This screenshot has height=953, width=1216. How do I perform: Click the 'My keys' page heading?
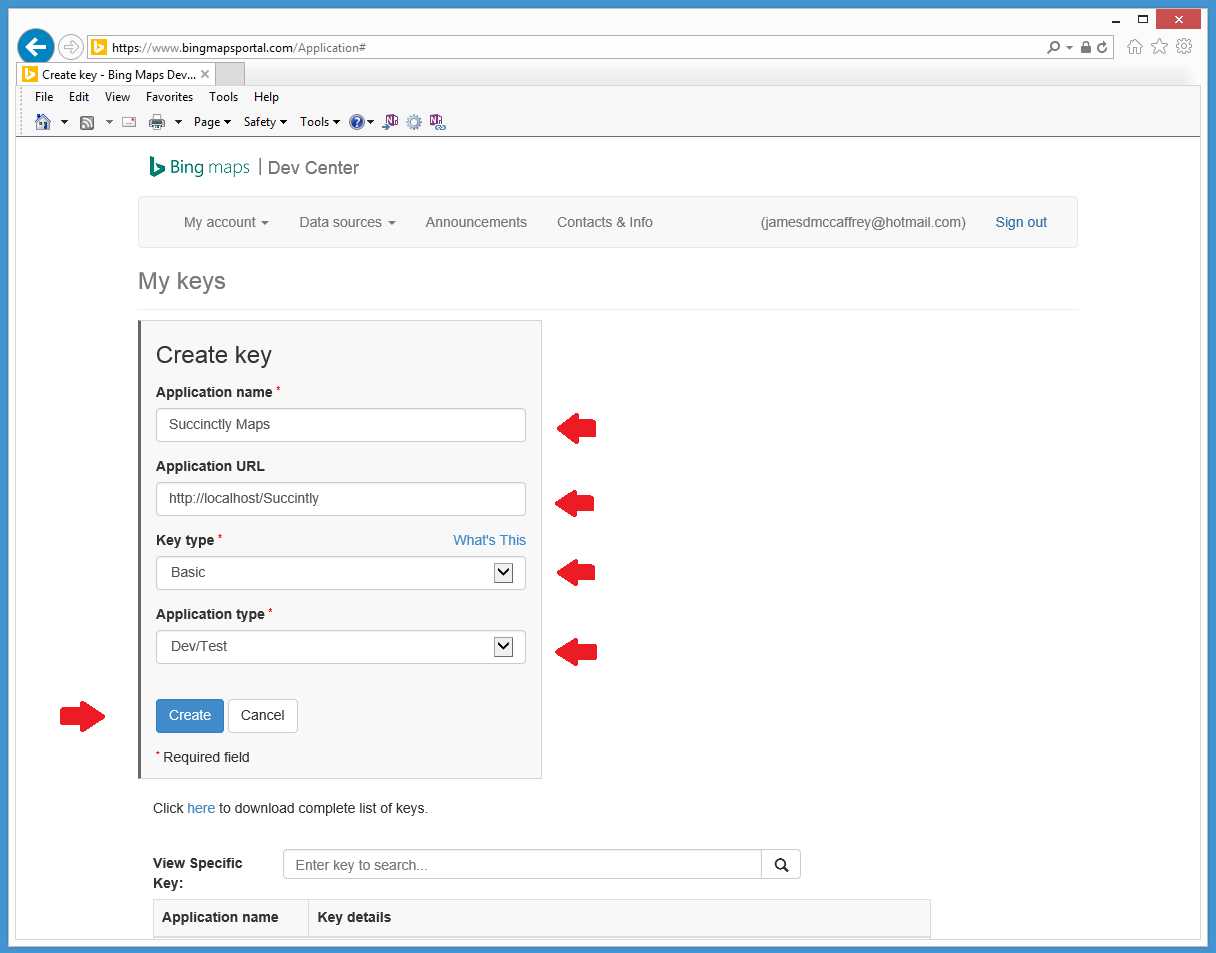(x=182, y=281)
